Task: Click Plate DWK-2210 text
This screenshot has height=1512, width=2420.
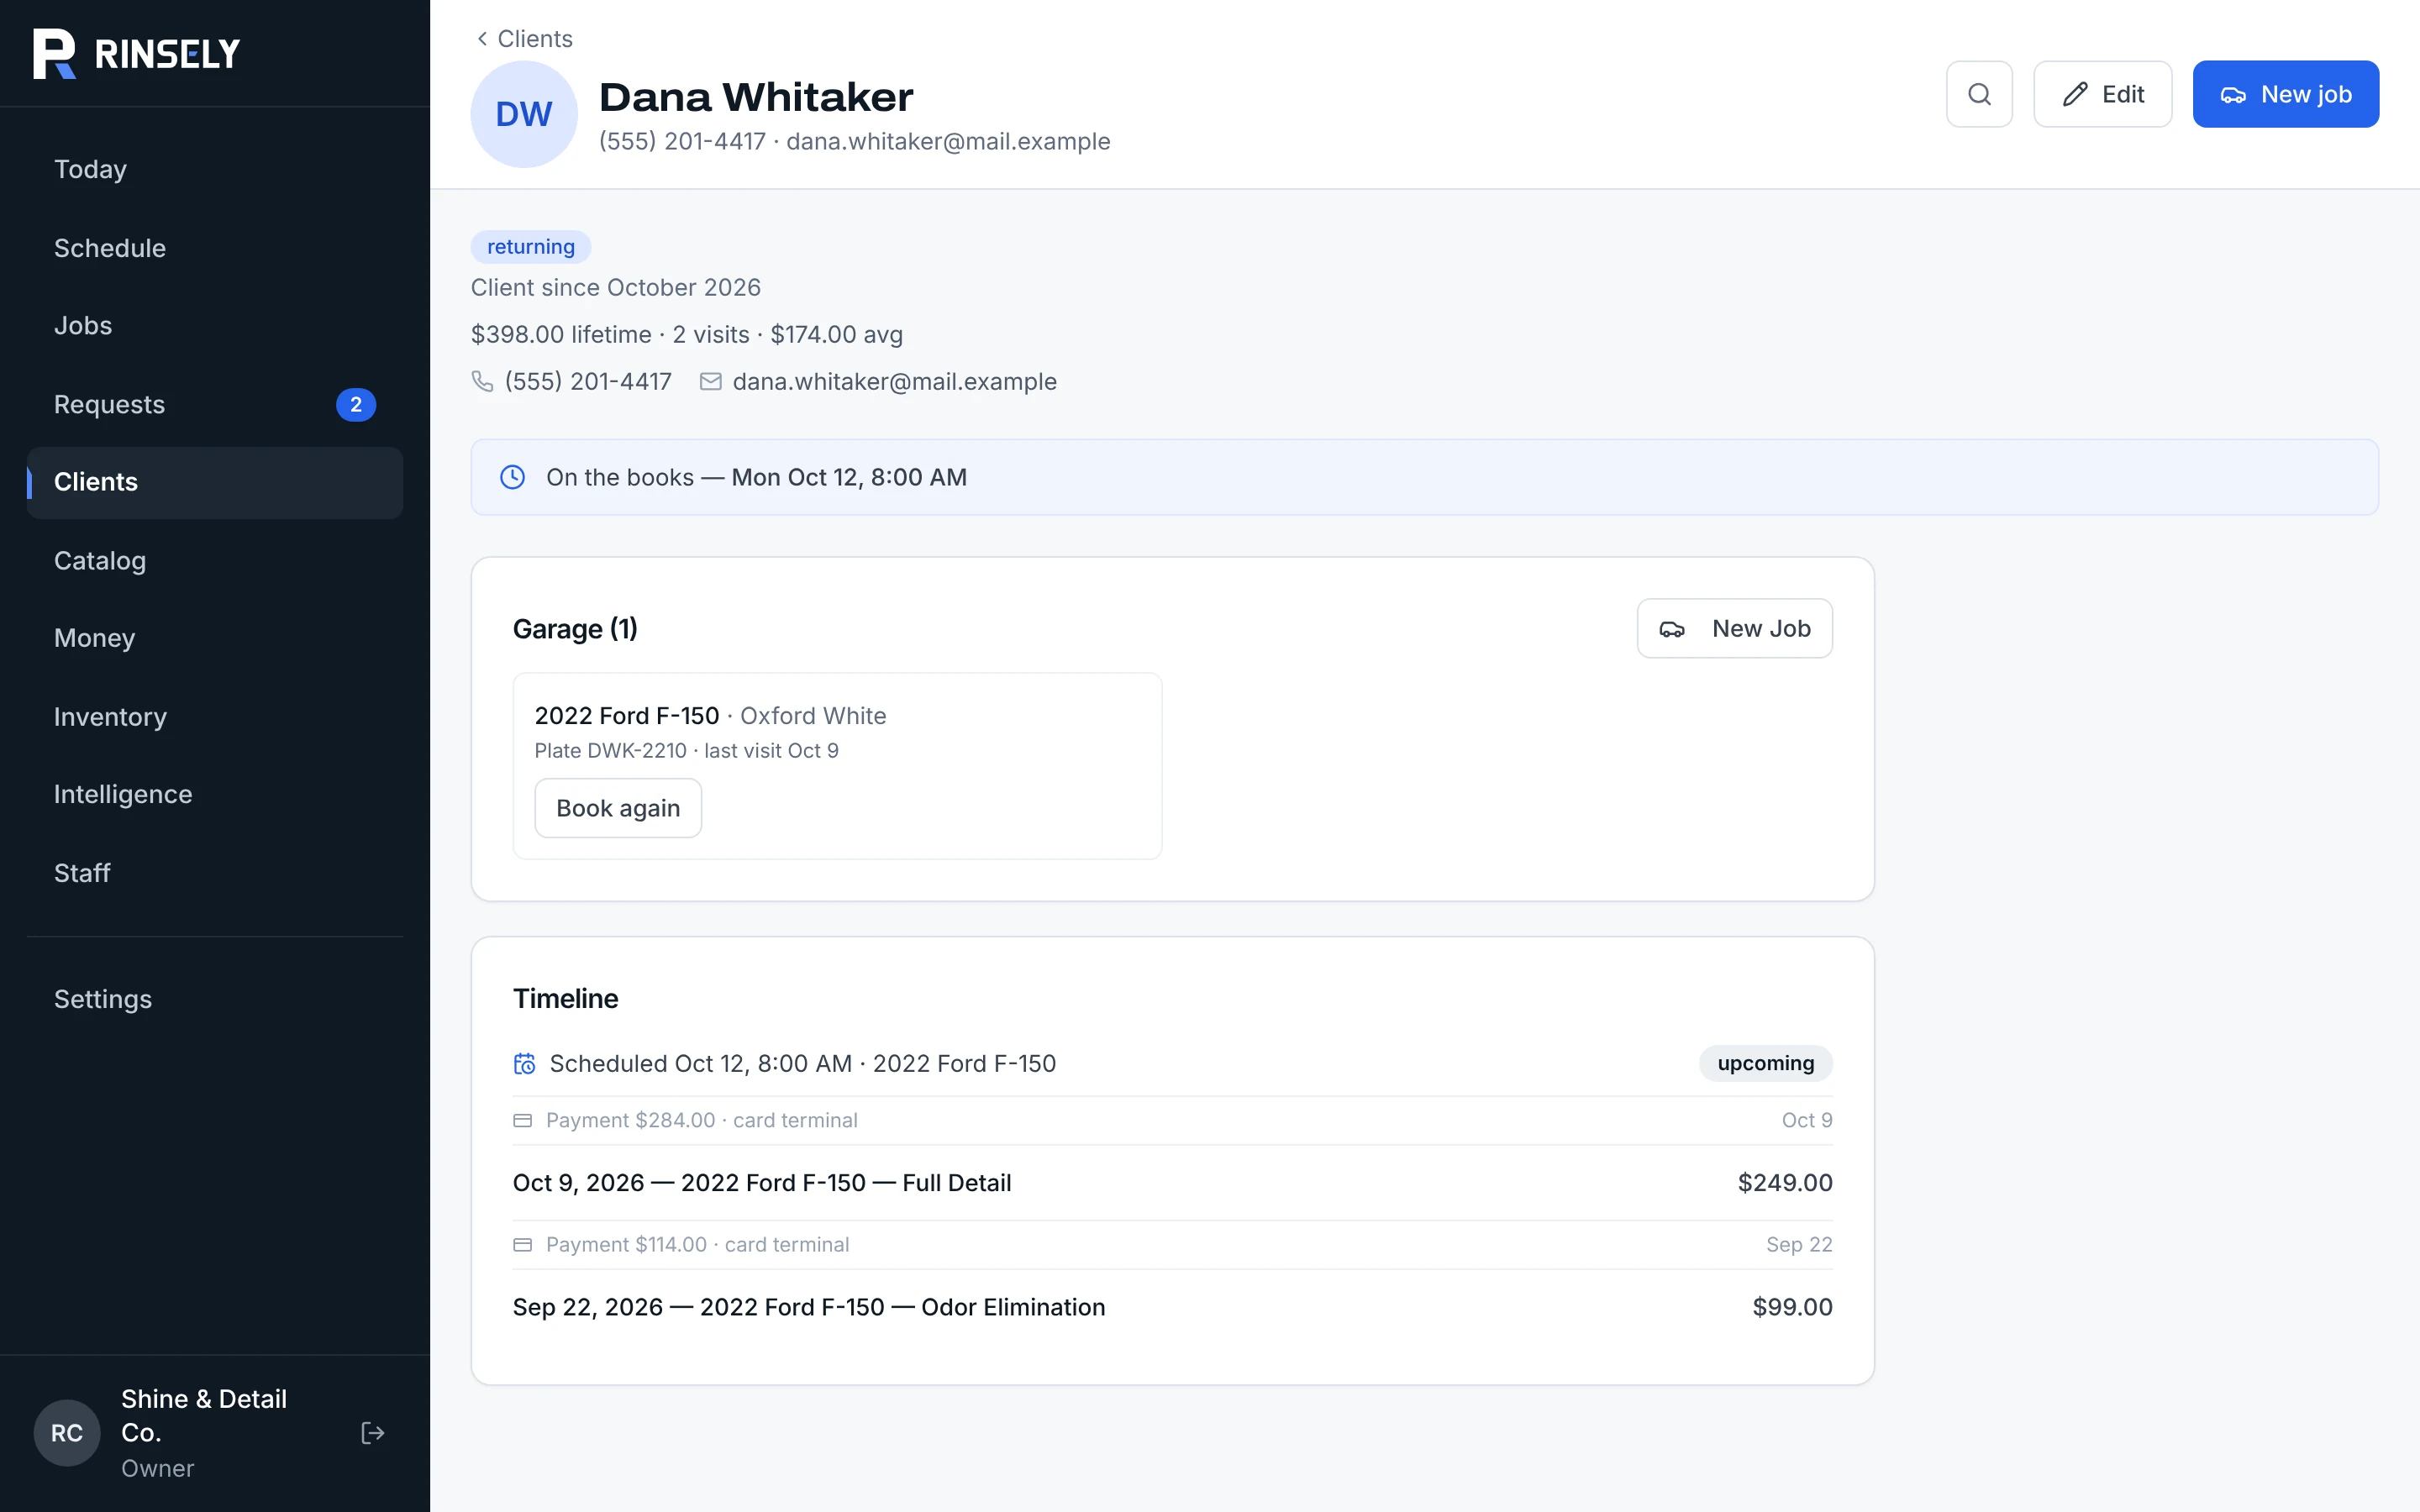Action: [610, 751]
